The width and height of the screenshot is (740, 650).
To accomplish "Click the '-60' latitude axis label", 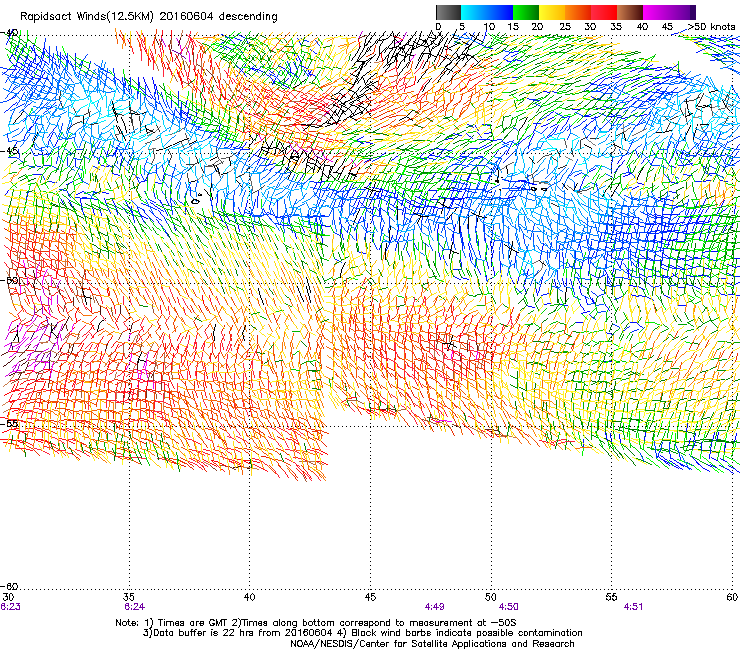I will [x=9, y=586].
